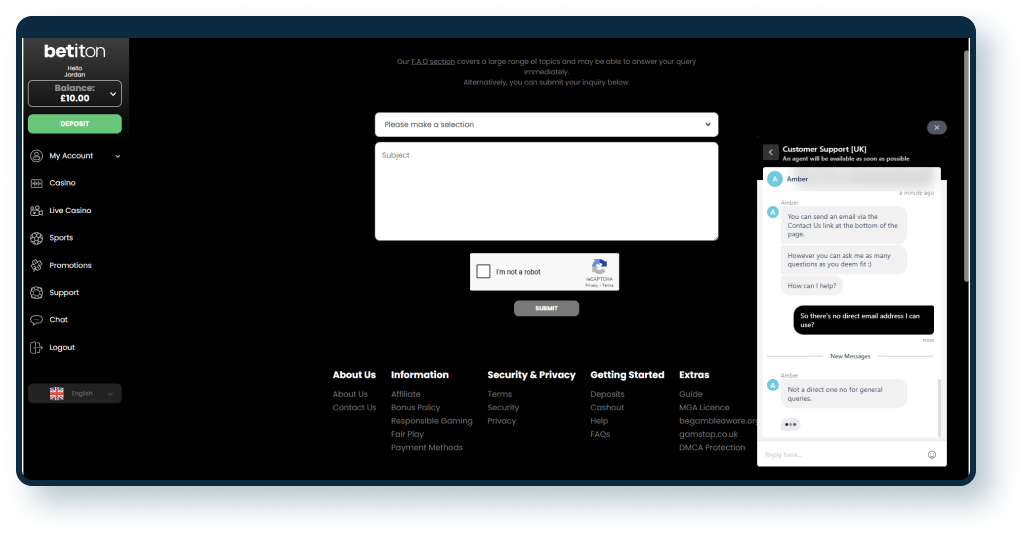Click the Logout icon
Viewport: 1024px width, 534px height.
pyautogui.click(x=37, y=347)
